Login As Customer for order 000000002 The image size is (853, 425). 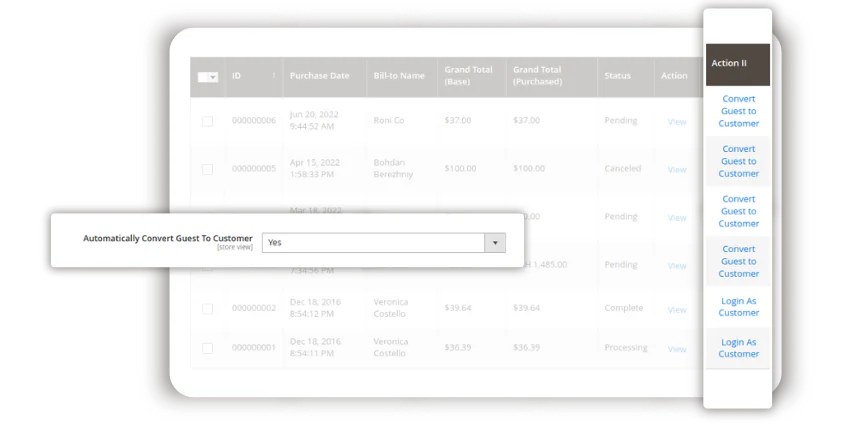click(738, 307)
